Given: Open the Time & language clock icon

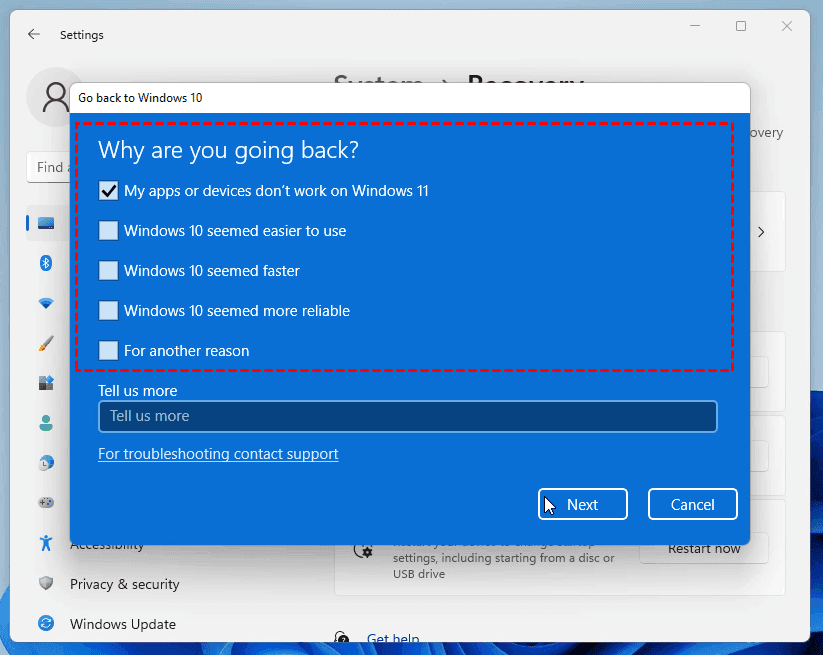Looking at the screenshot, I should 46,462.
